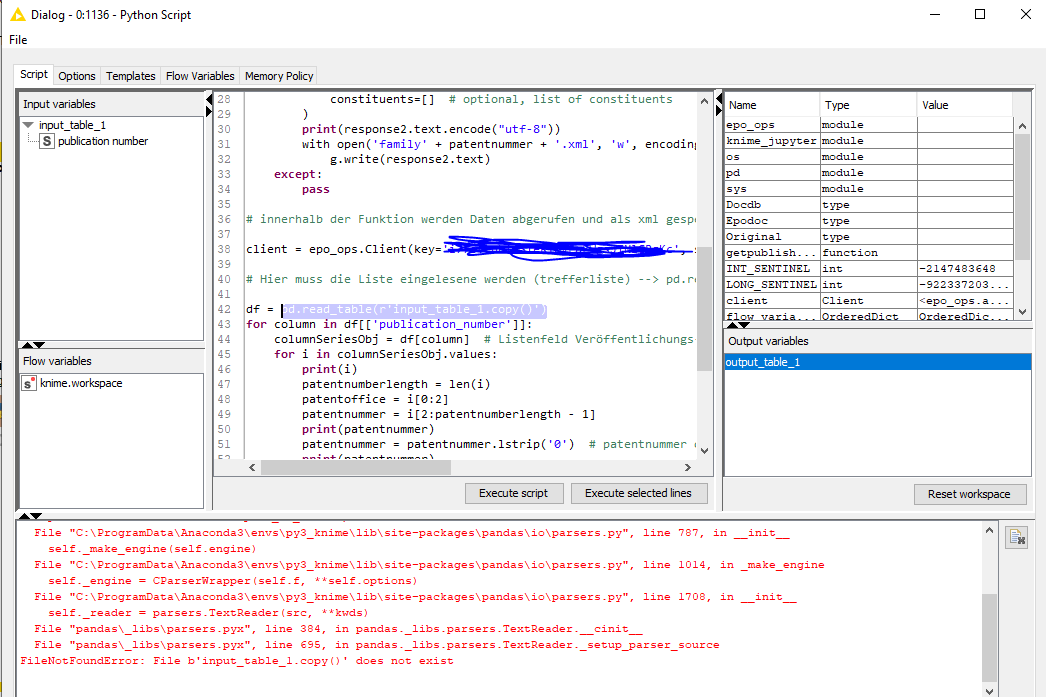Select the Original type row
Viewport: 1046px width, 697px height.
click(869, 237)
